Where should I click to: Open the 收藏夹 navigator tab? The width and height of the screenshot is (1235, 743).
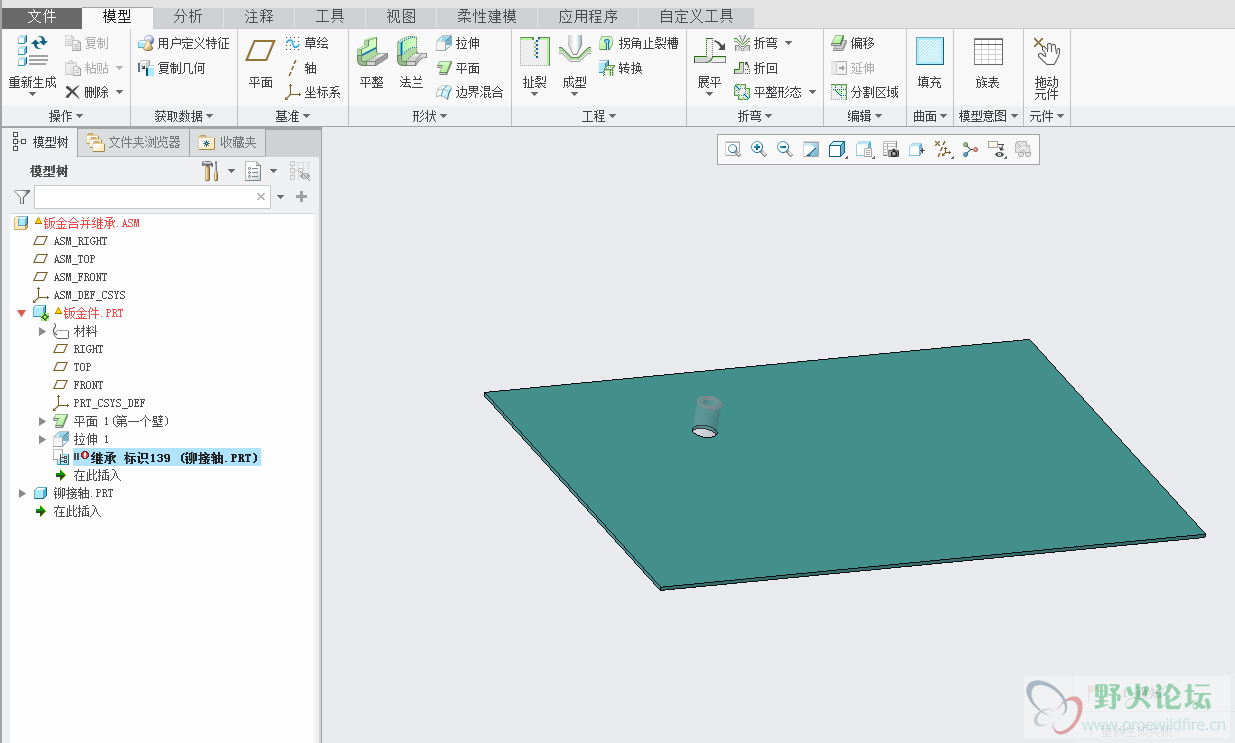pyautogui.click(x=228, y=142)
